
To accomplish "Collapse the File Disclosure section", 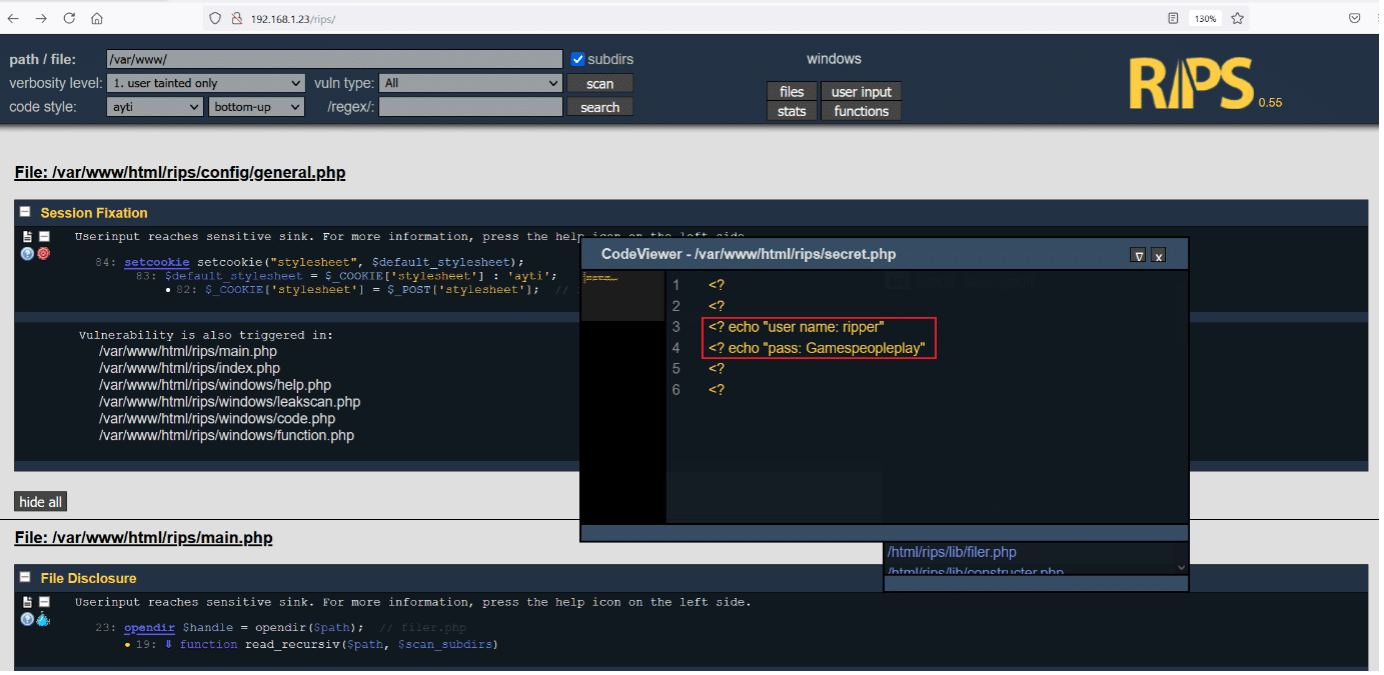I will 25,577.
